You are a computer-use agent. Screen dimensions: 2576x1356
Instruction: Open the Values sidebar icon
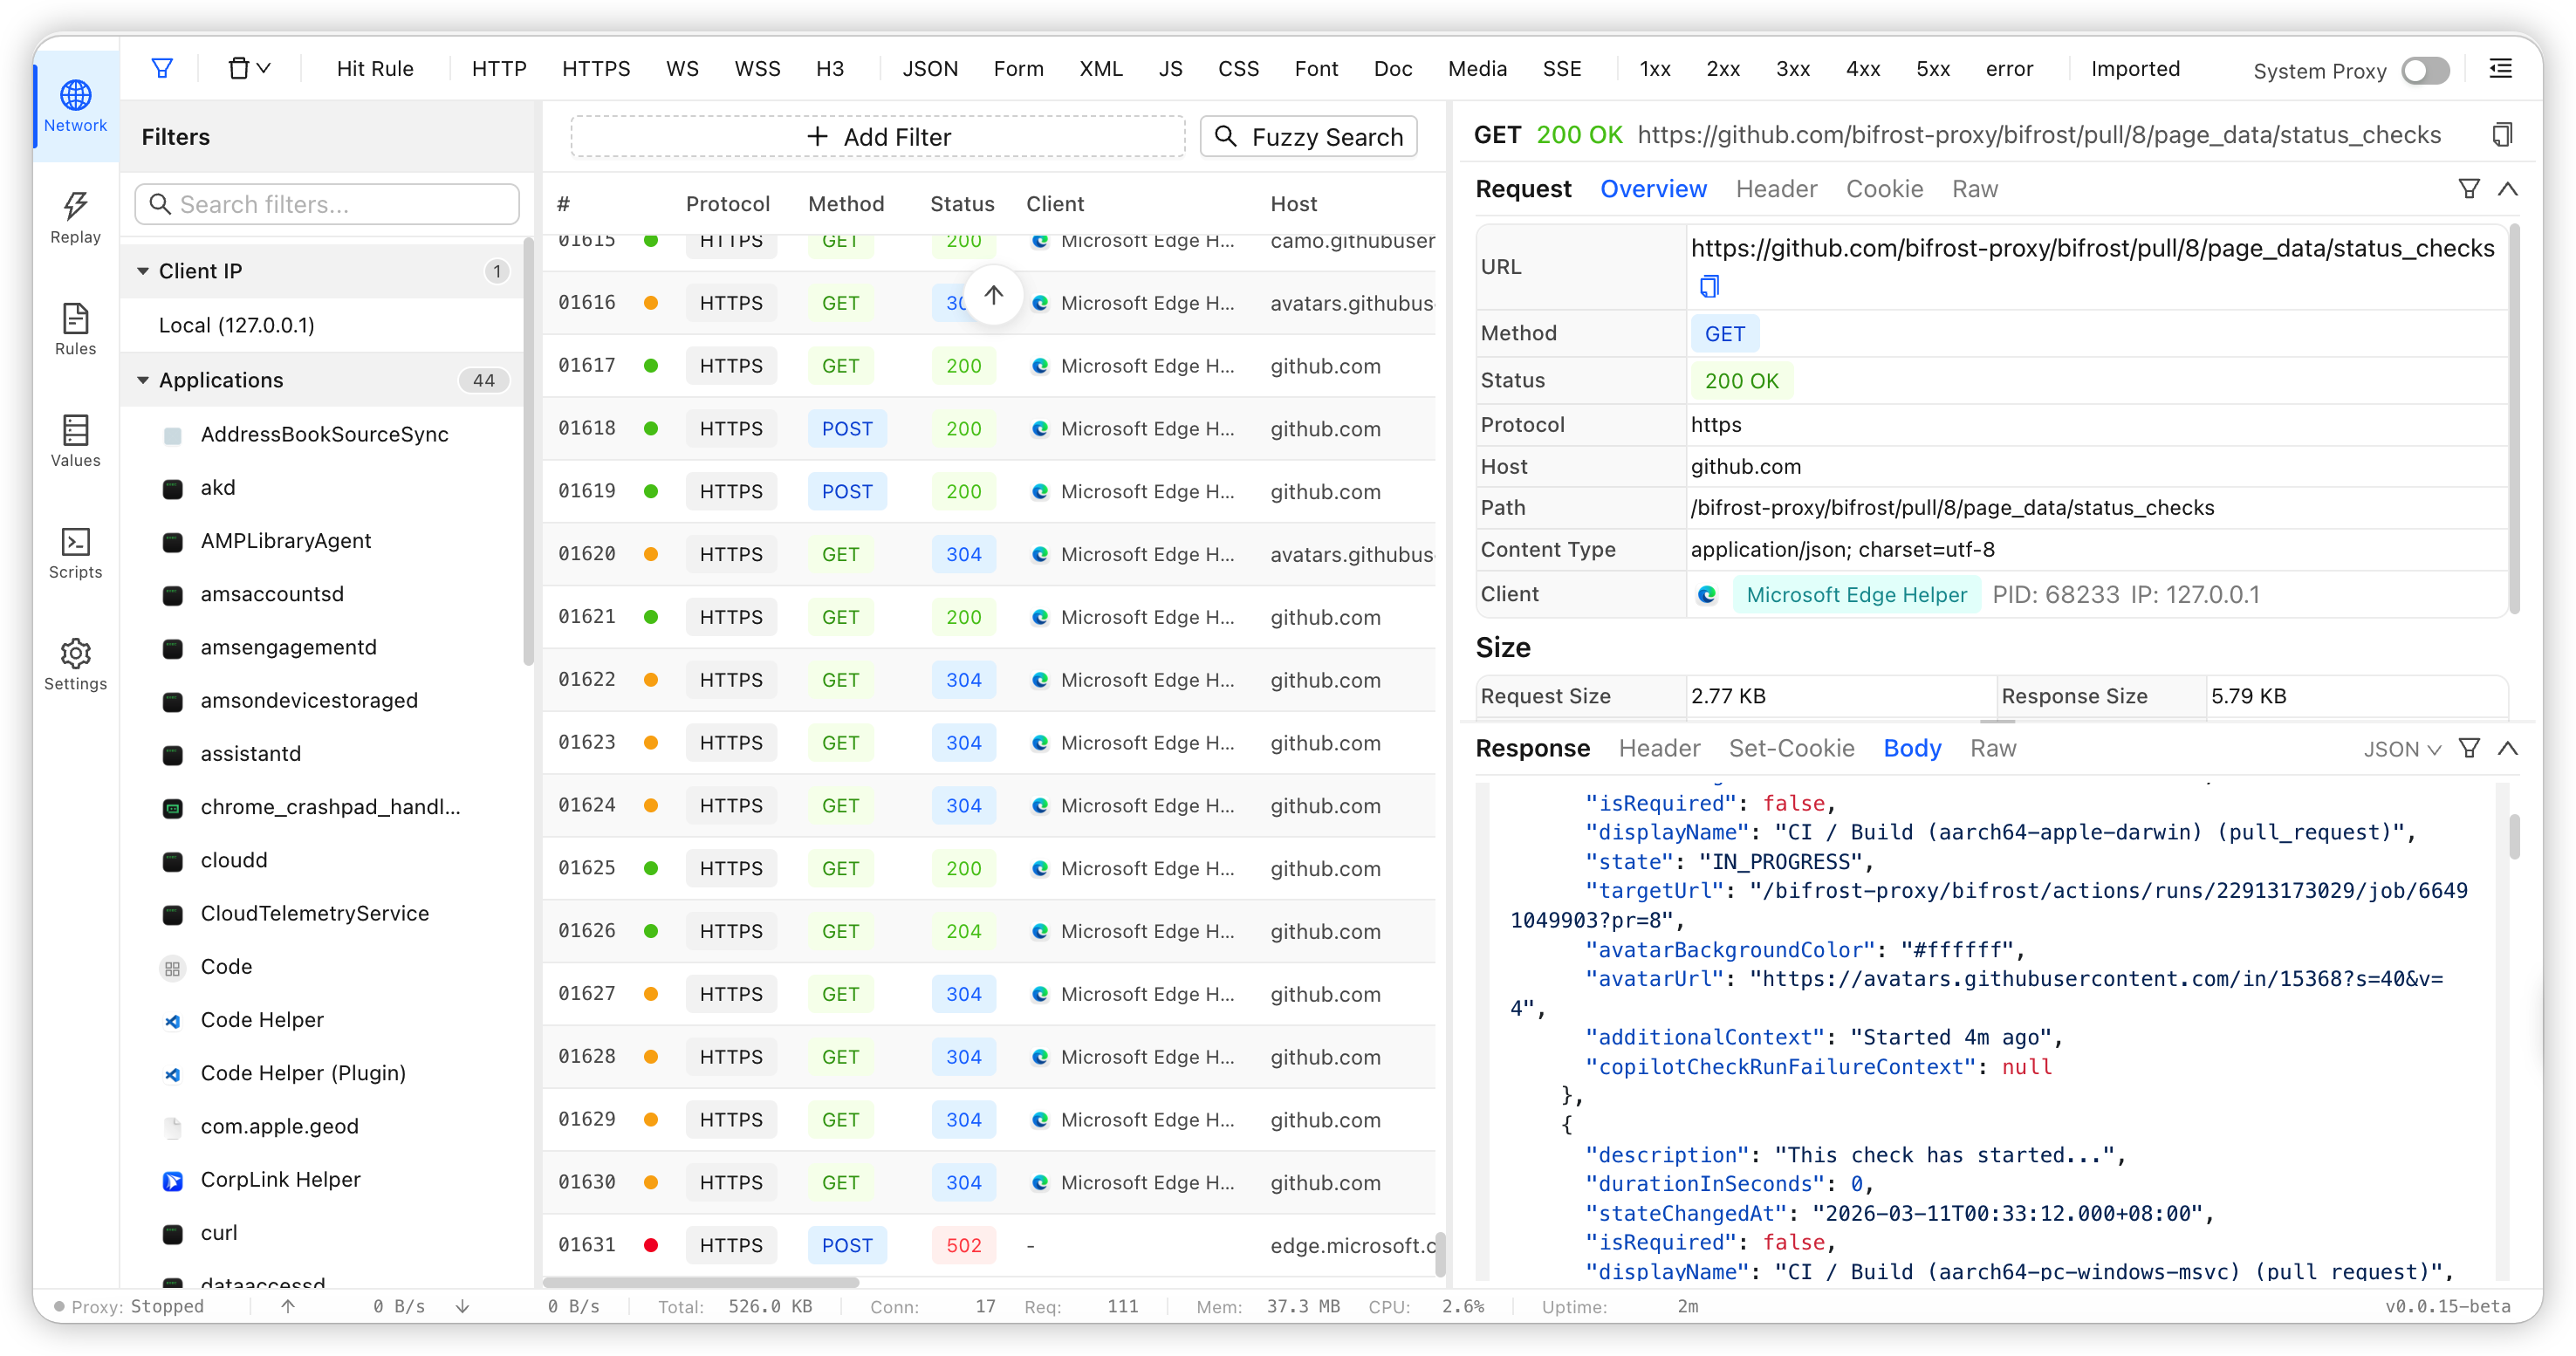pyautogui.click(x=75, y=441)
